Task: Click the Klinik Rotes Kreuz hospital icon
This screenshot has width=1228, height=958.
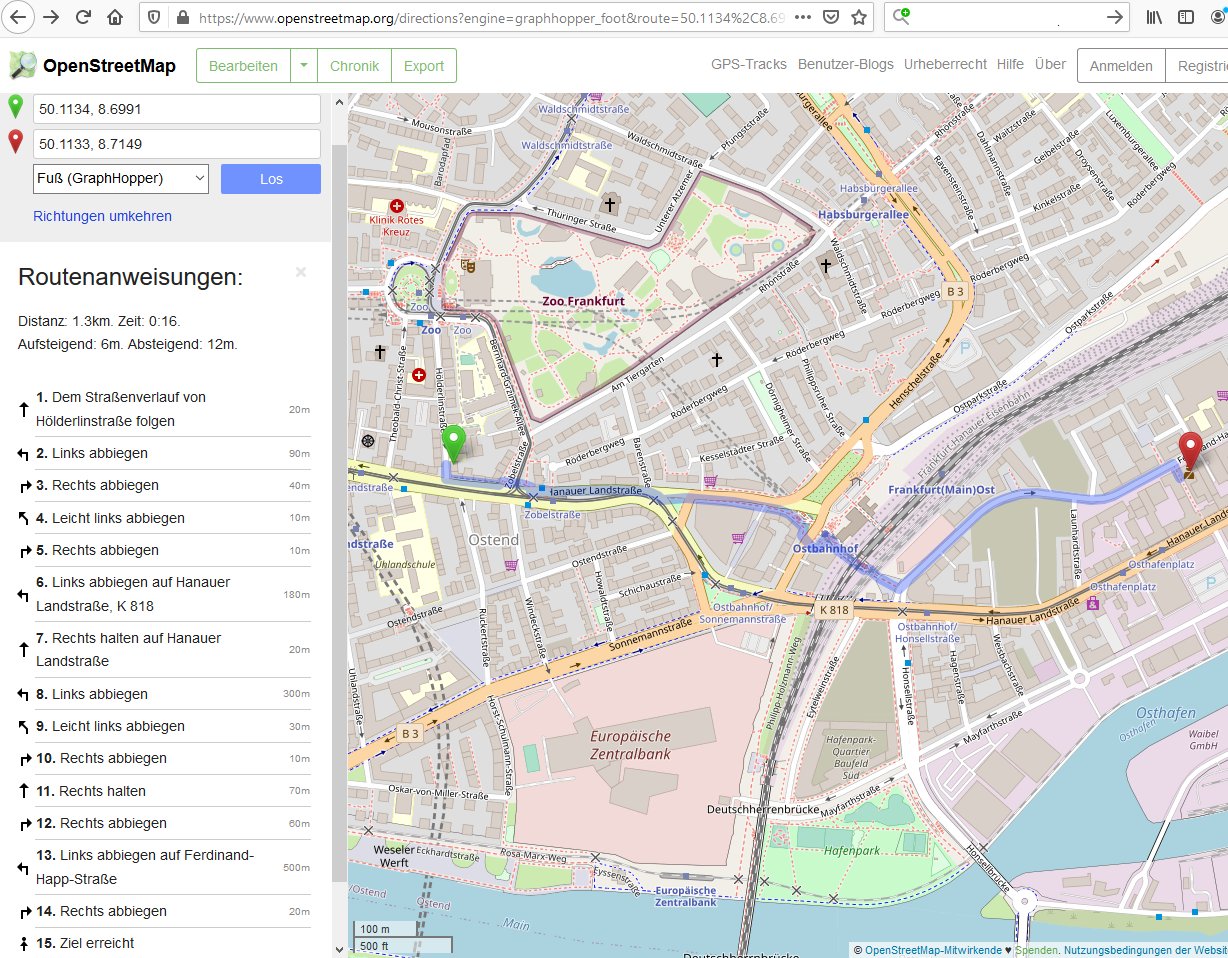Action: click(x=396, y=205)
